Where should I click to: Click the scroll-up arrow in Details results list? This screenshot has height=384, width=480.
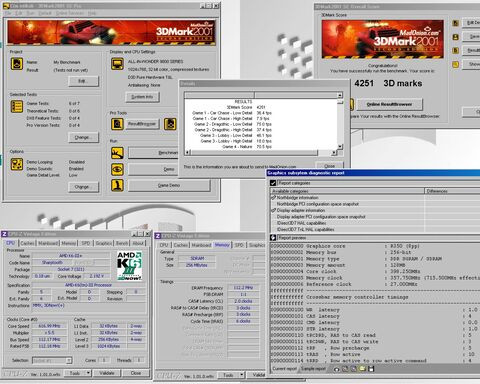[x=340, y=95]
